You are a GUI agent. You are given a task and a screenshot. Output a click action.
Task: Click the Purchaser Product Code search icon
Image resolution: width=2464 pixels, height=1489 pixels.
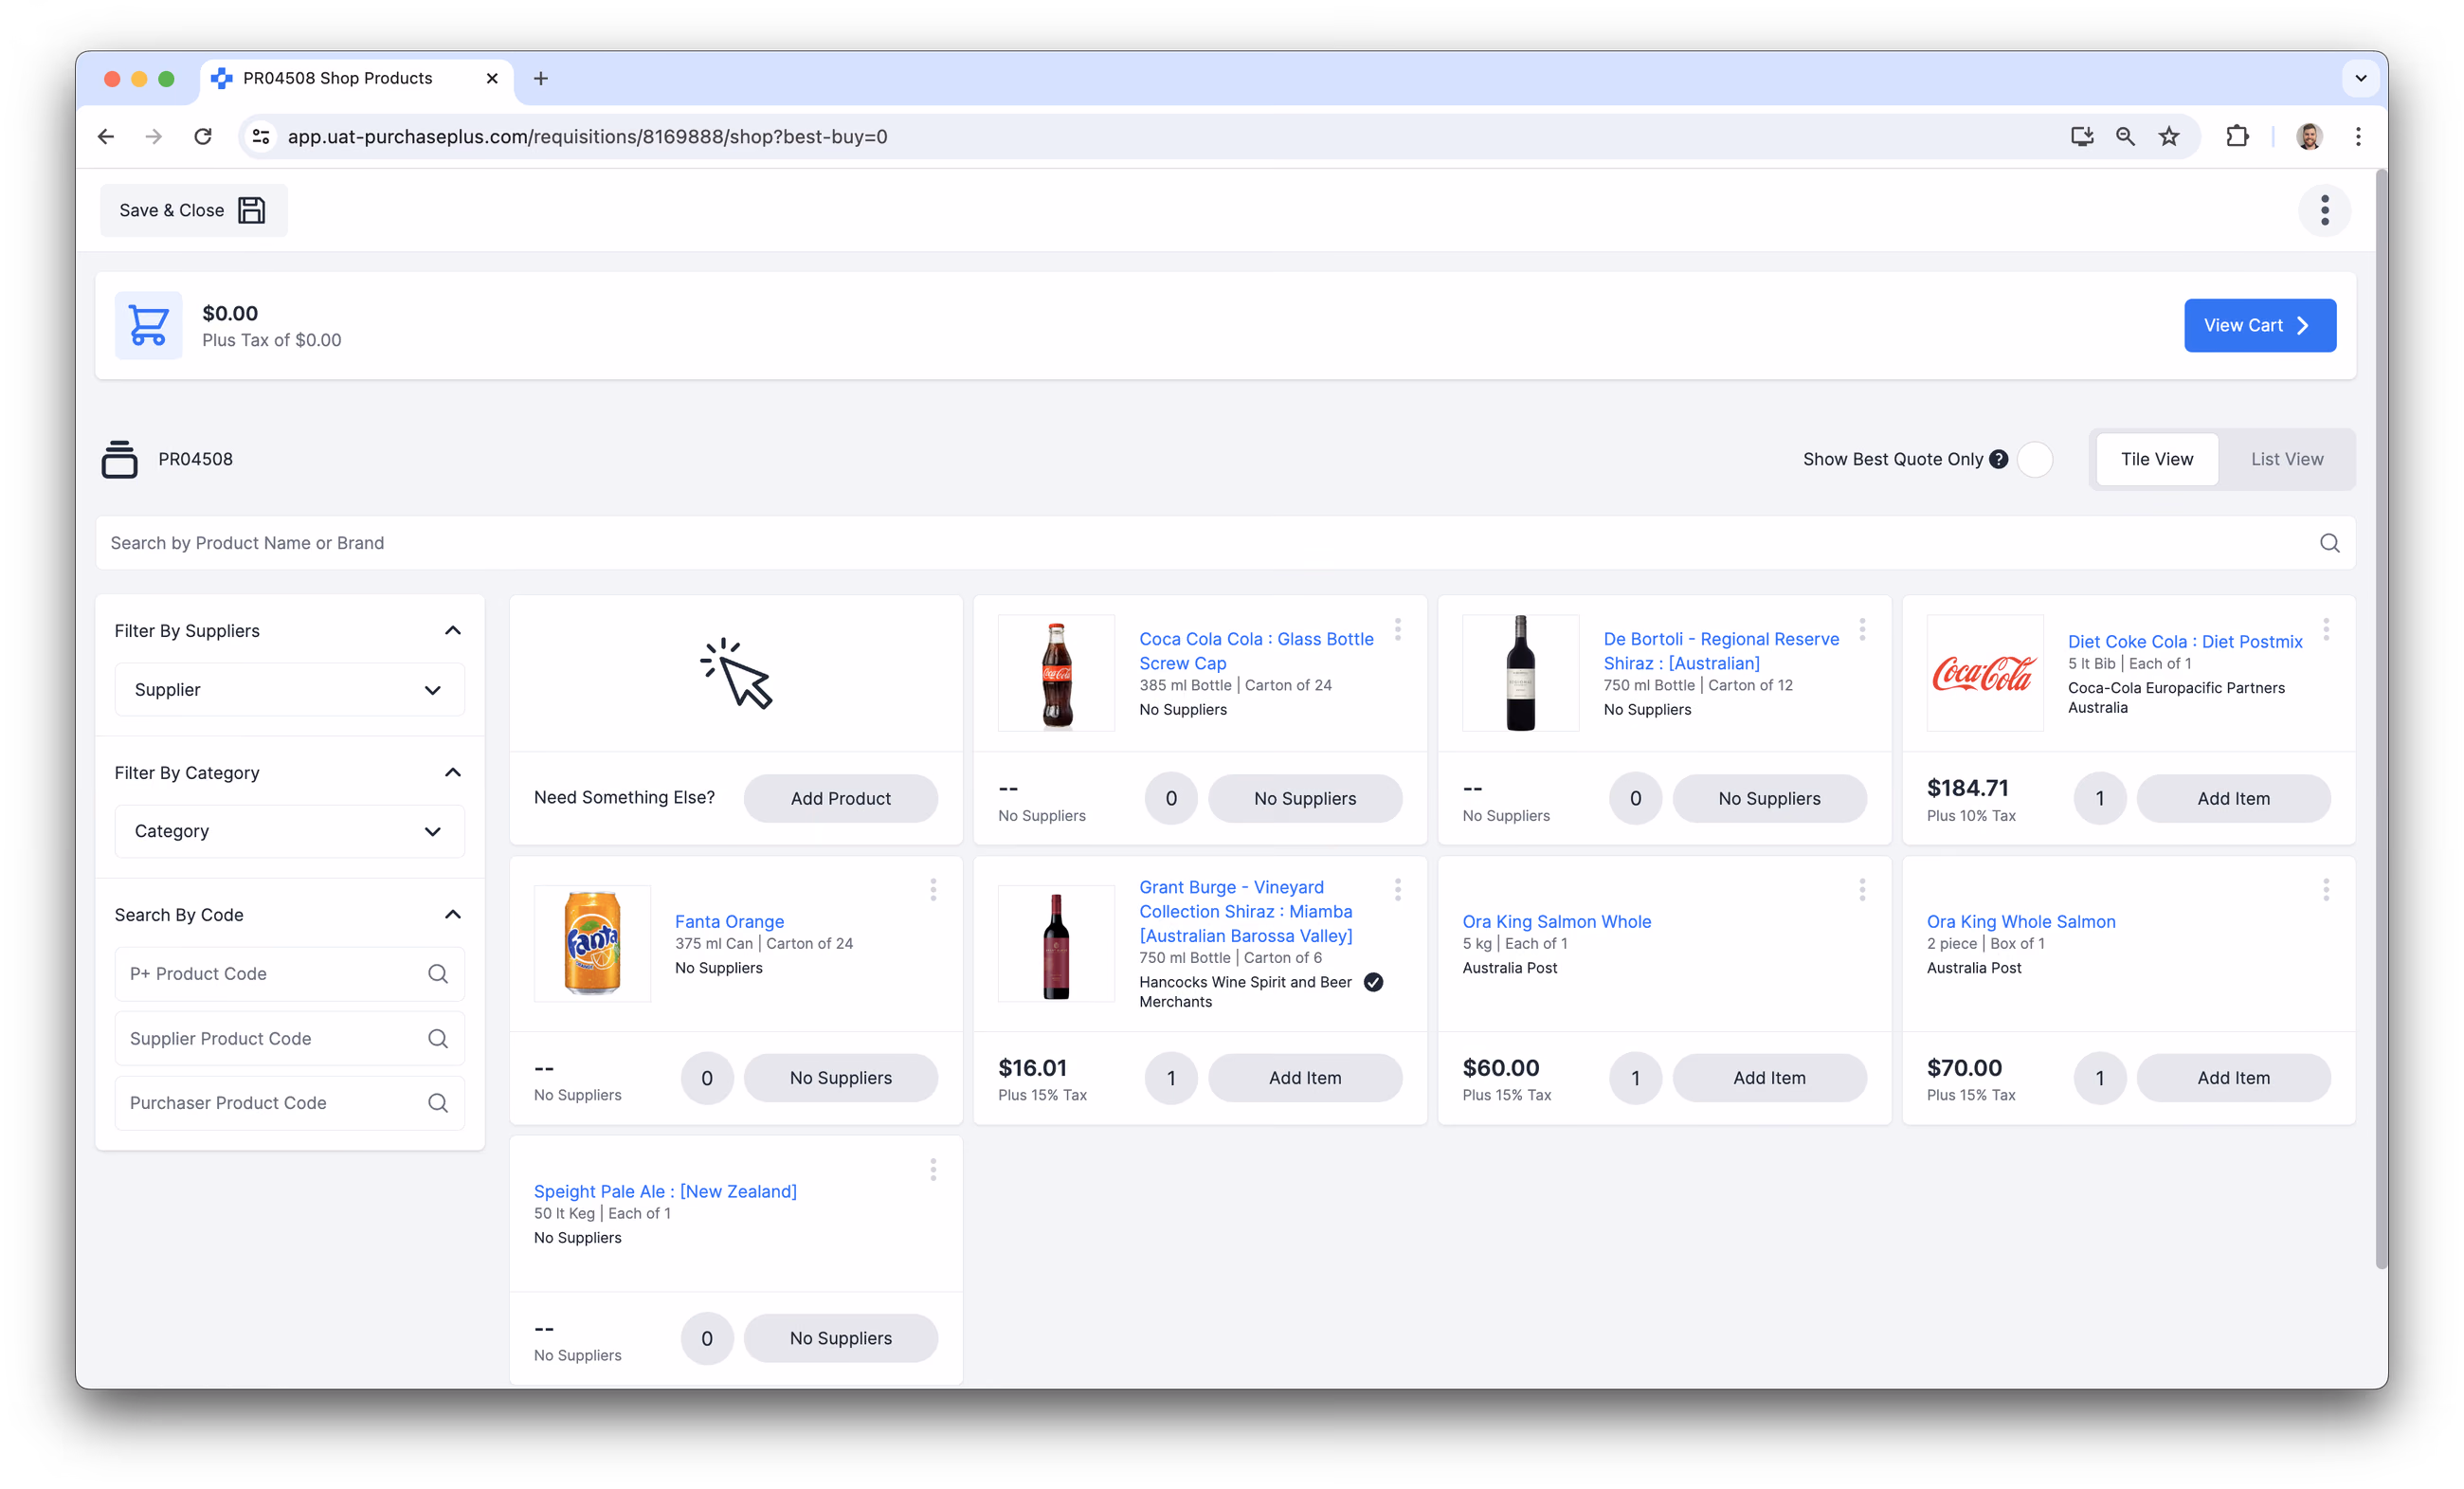pyautogui.click(x=437, y=1103)
